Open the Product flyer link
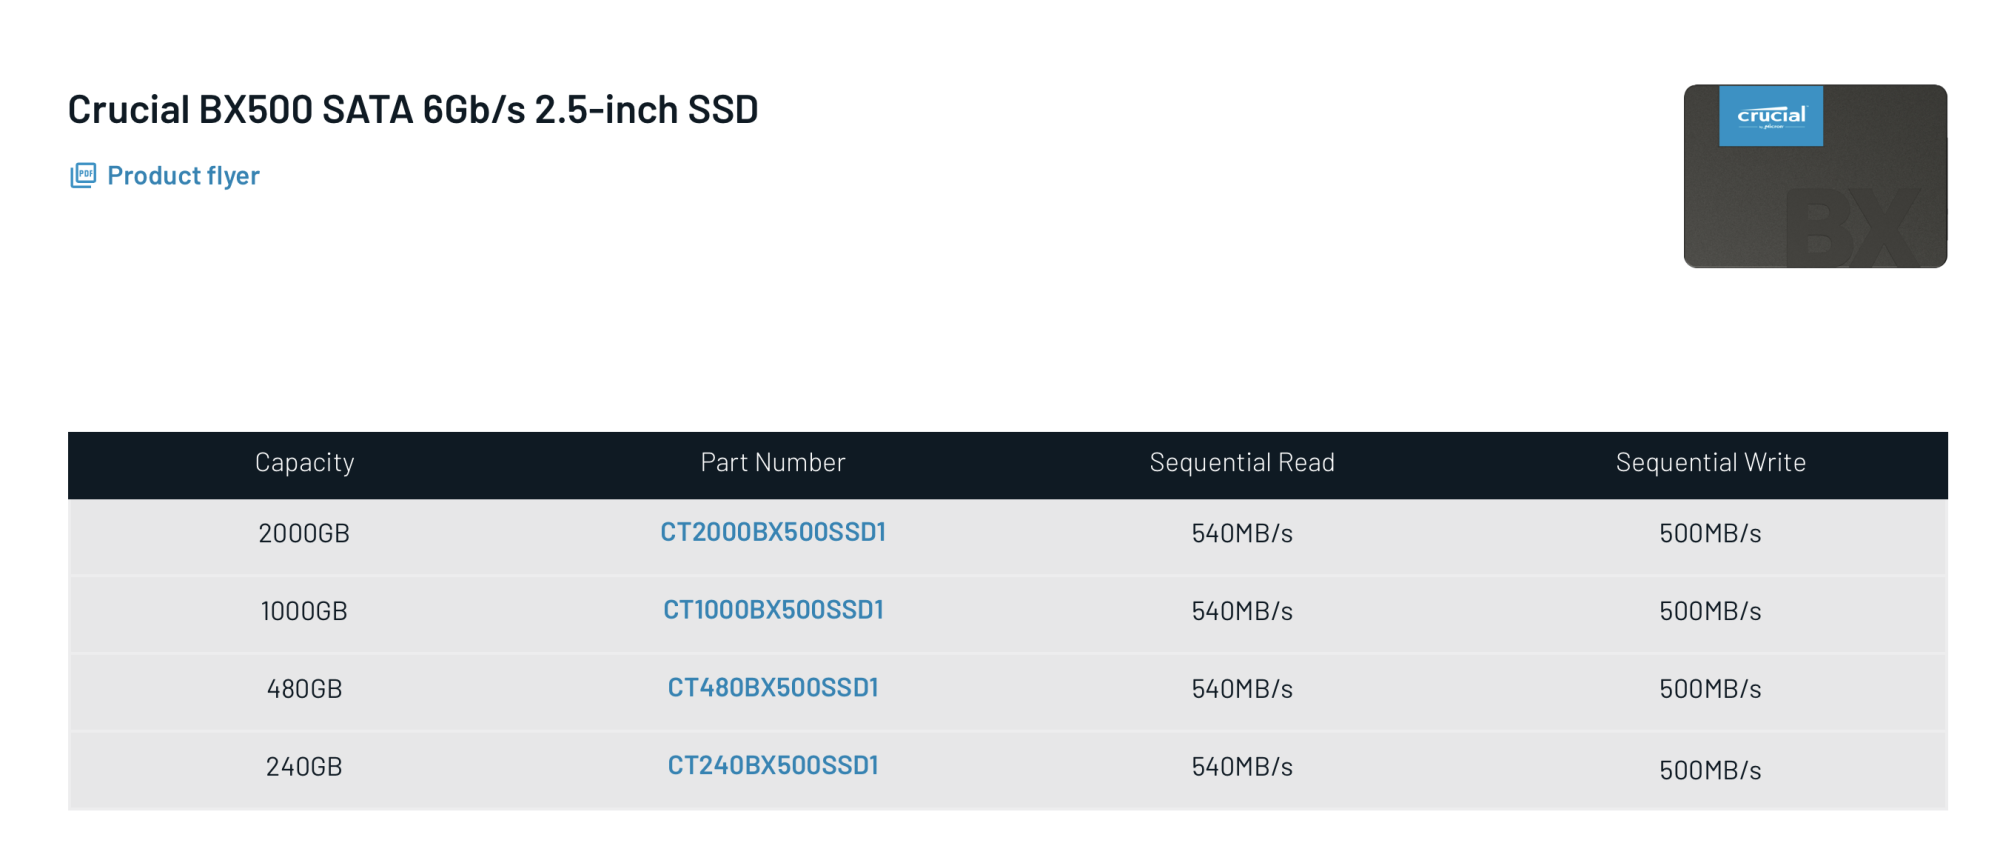Image resolution: width=2000 pixels, height=849 pixels. (183, 176)
